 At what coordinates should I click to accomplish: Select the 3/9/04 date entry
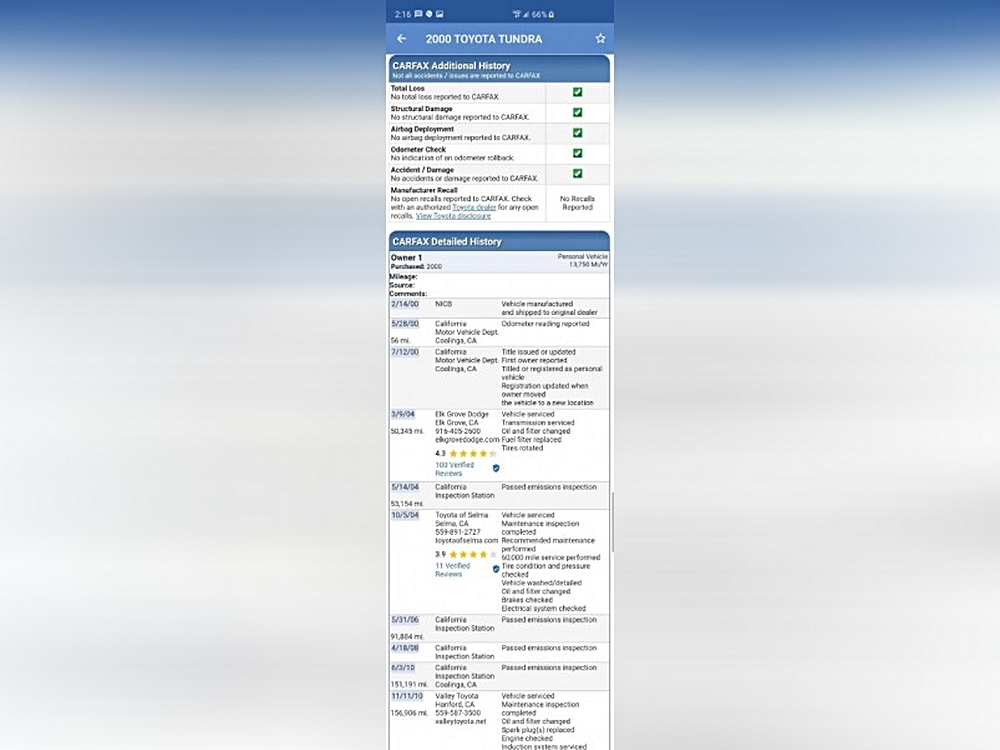click(x=402, y=415)
